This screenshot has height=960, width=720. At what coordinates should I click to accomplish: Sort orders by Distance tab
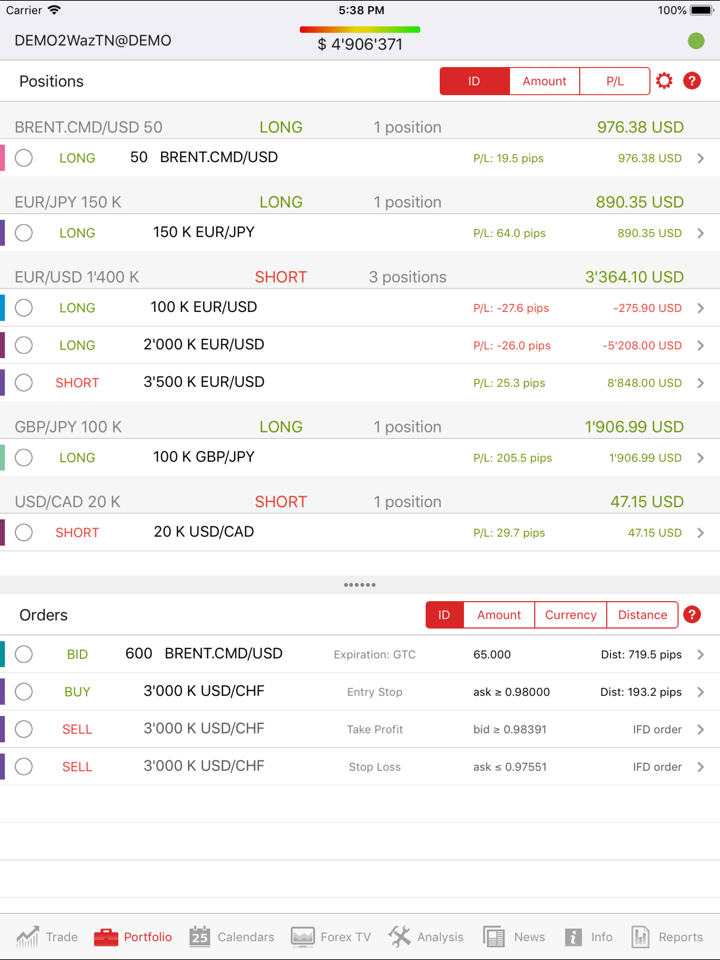click(x=642, y=615)
